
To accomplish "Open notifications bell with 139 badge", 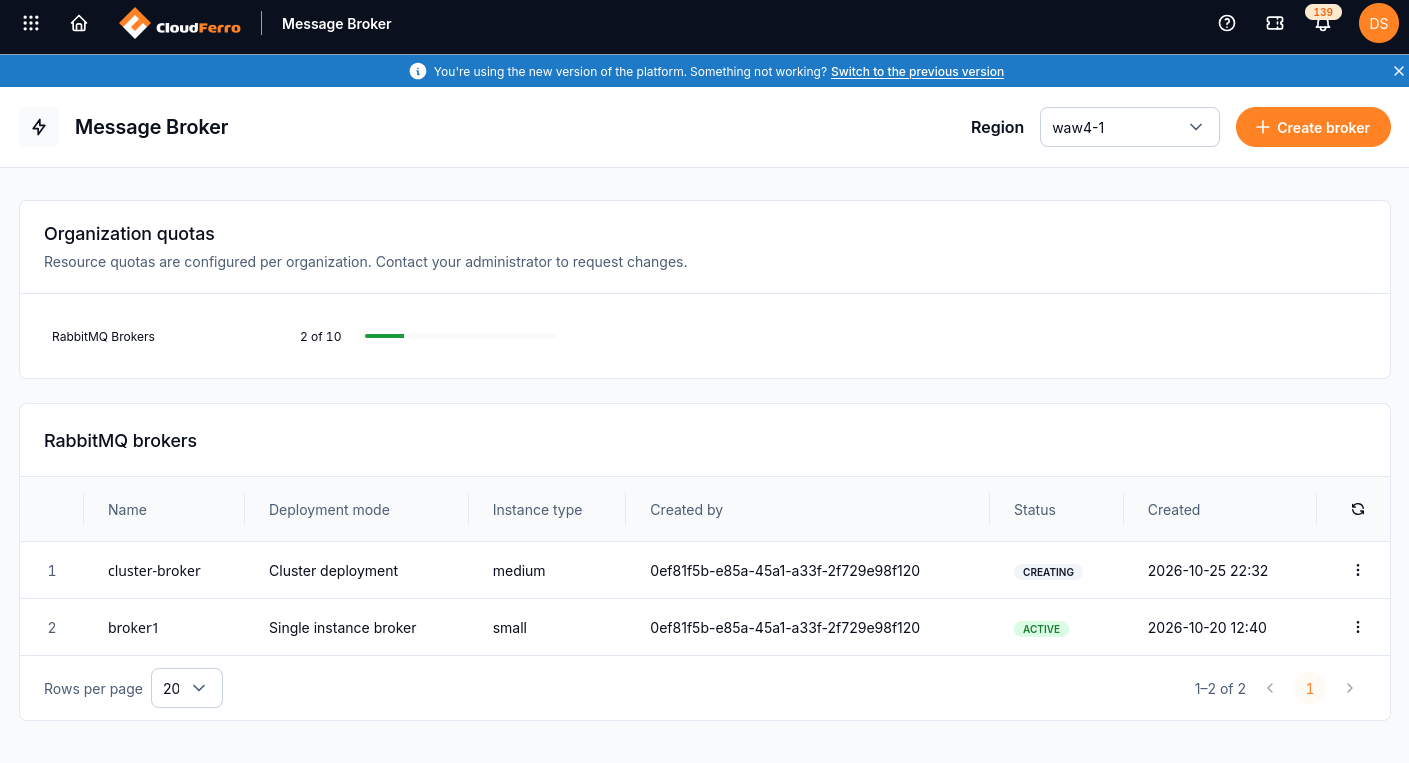I will 1323,22.
